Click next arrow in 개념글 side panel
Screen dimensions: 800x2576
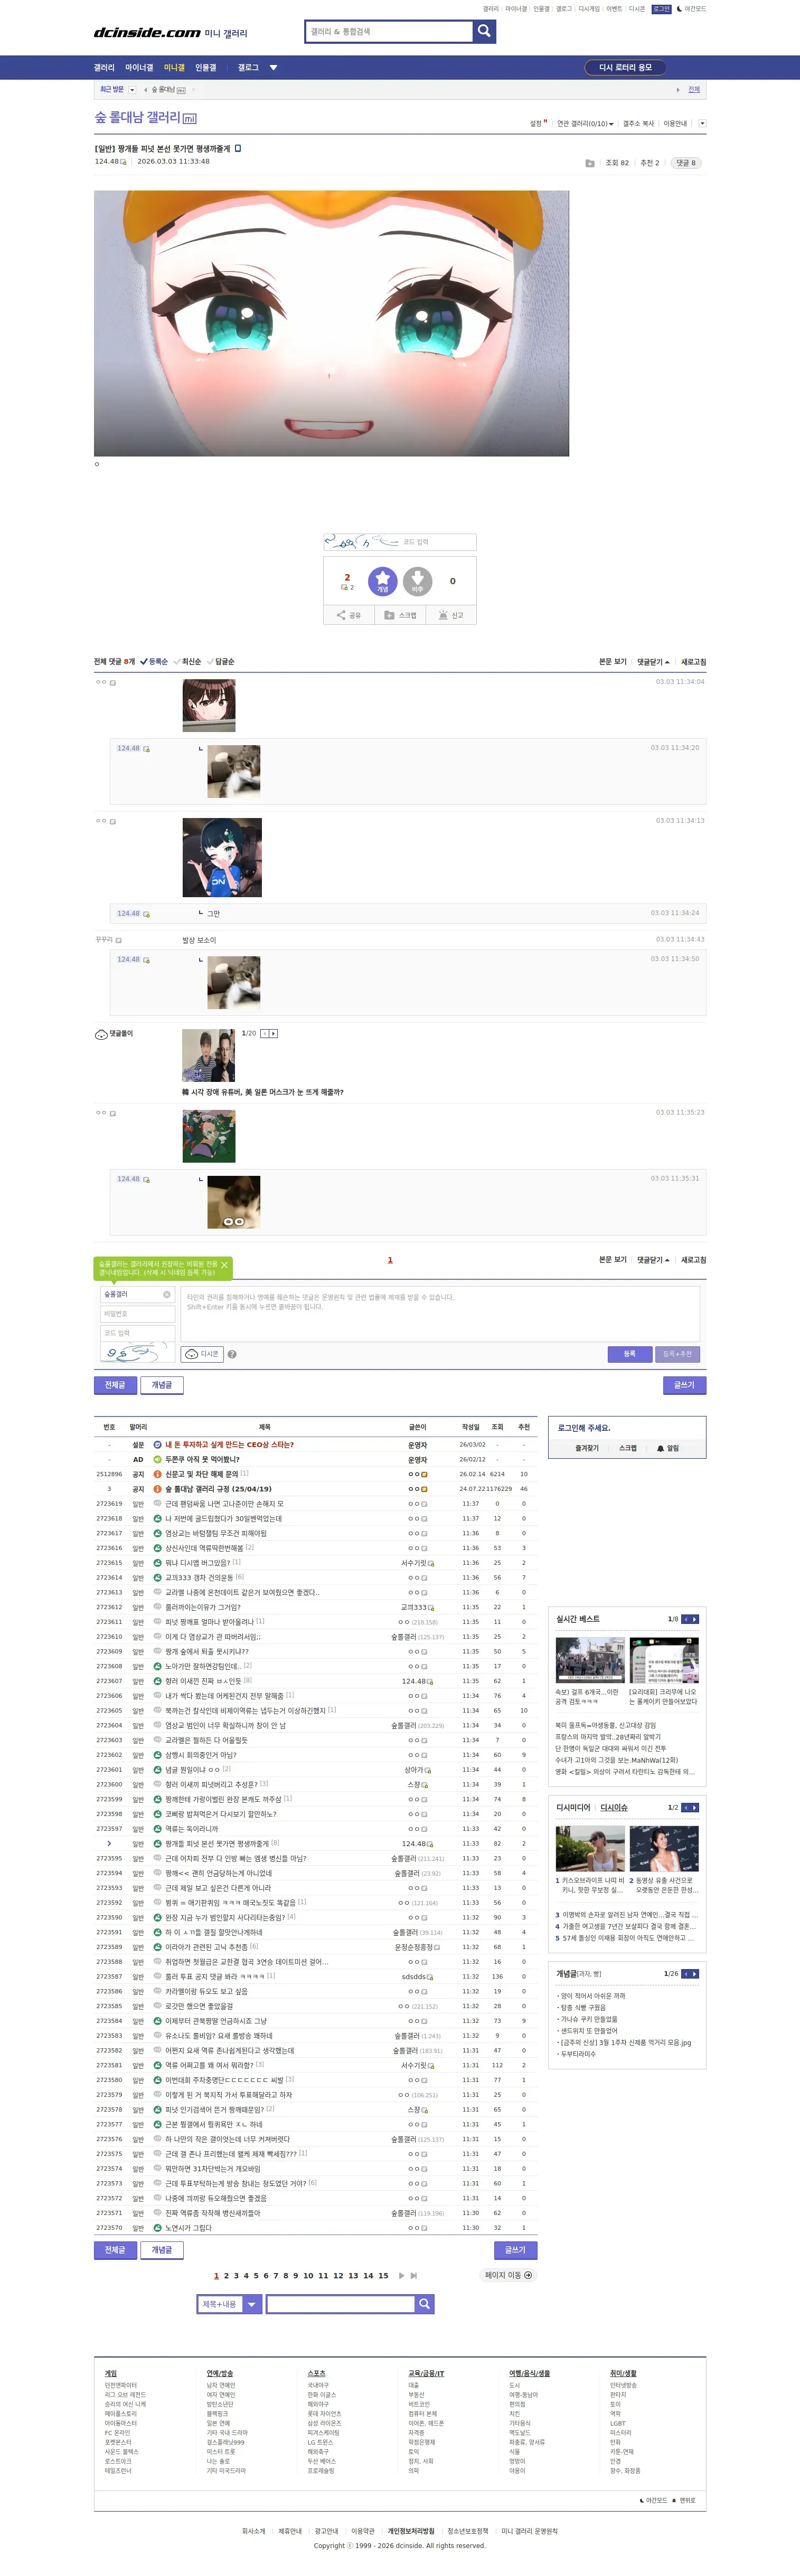pyautogui.click(x=695, y=1974)
